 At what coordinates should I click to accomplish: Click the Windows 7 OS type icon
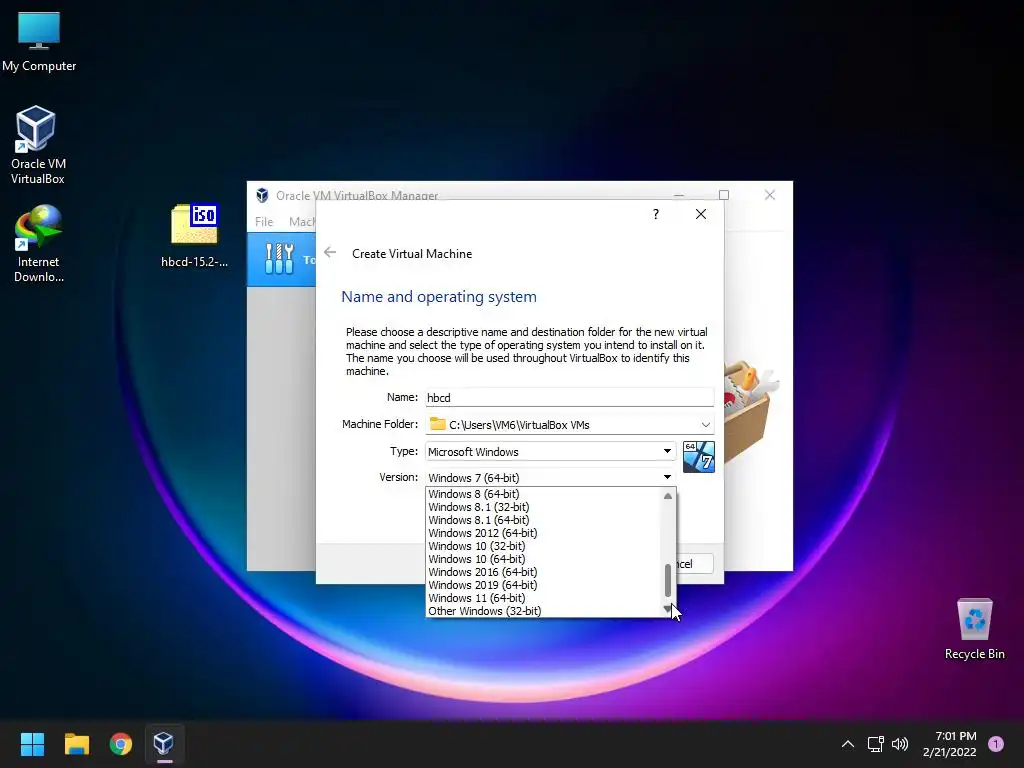[x=699, y=456]
